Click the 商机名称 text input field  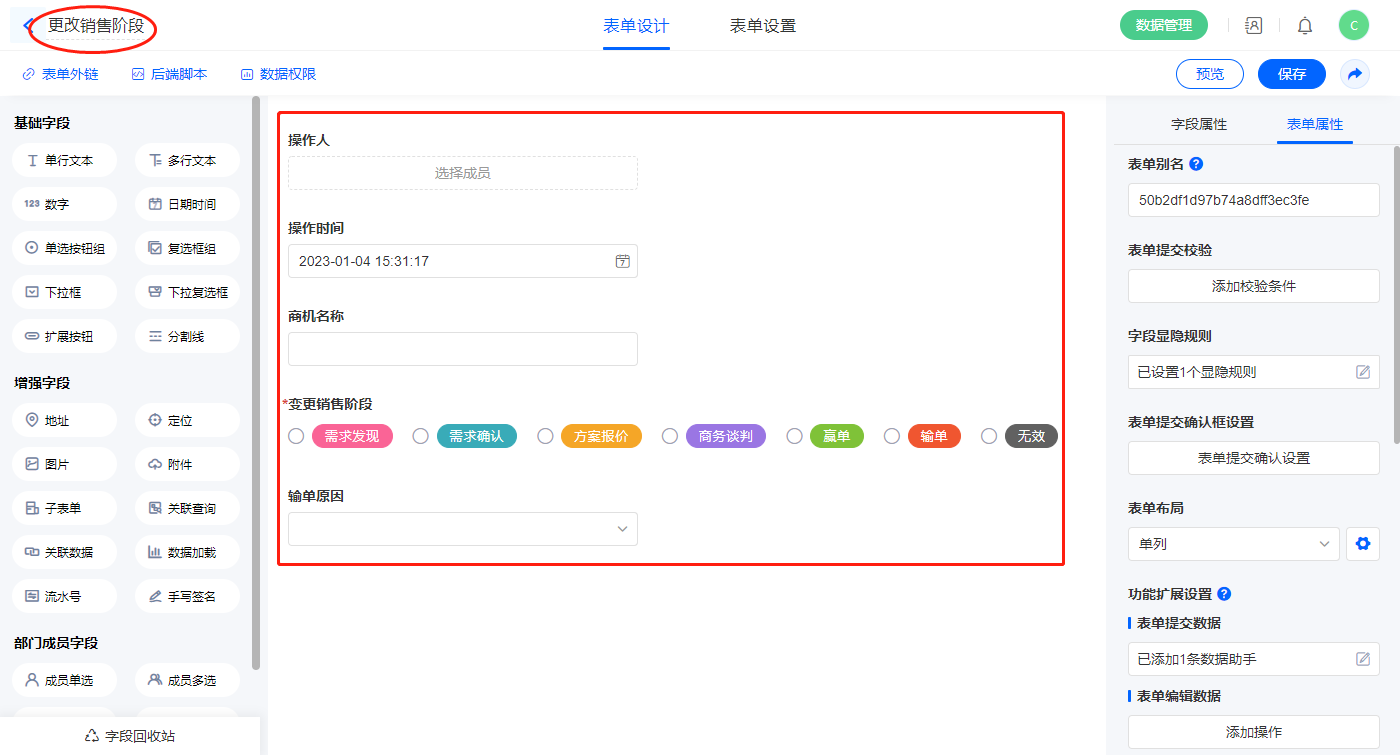coord(462,349)
